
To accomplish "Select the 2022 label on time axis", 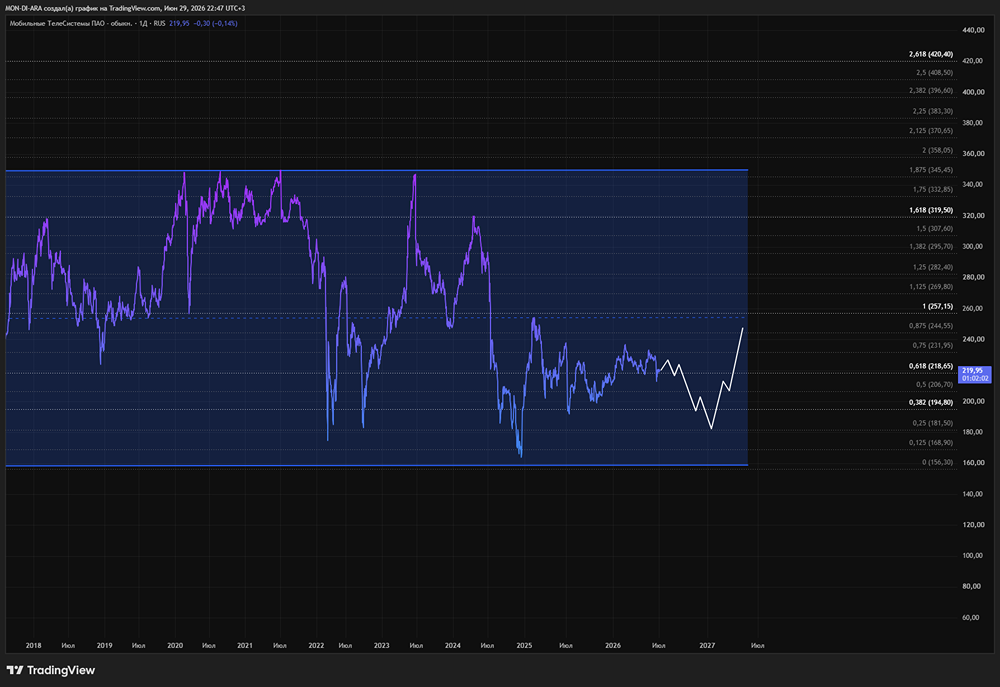I will pos(316,646).
